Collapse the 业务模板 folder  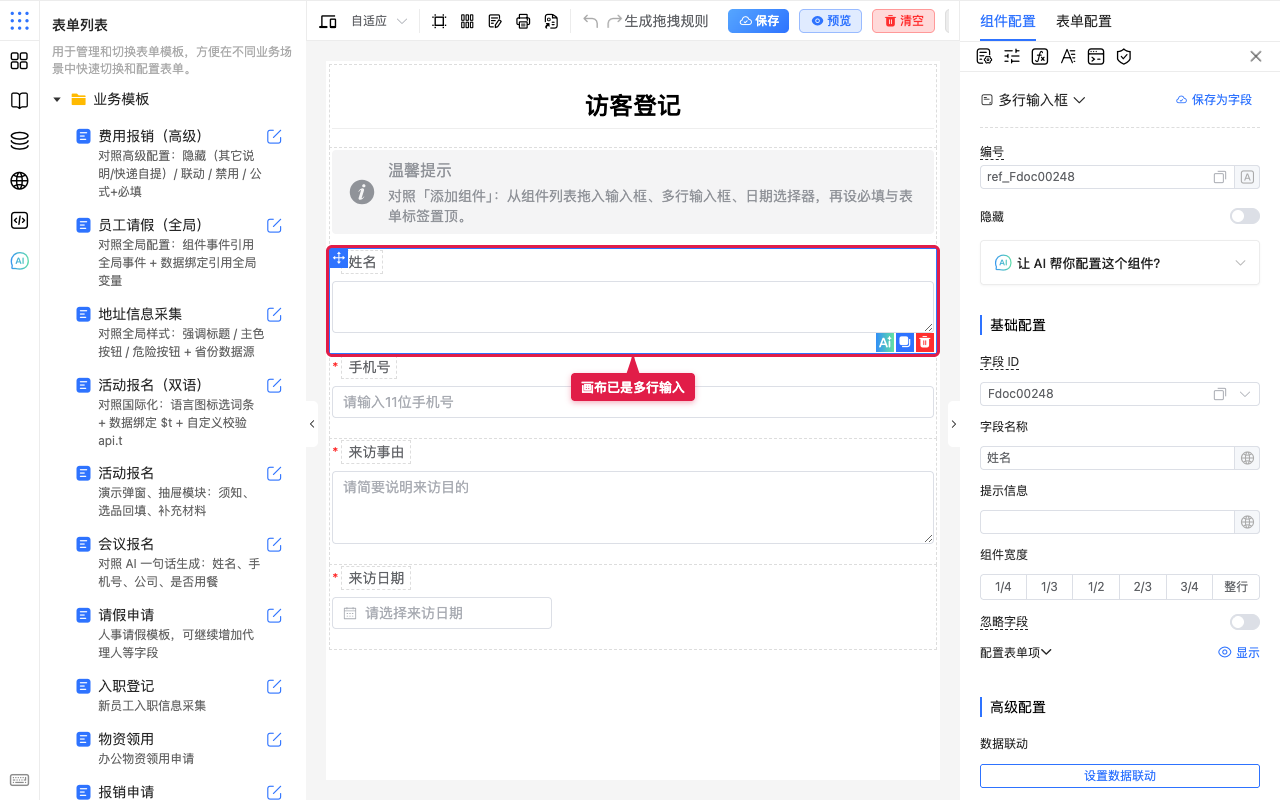coord(57,99)
